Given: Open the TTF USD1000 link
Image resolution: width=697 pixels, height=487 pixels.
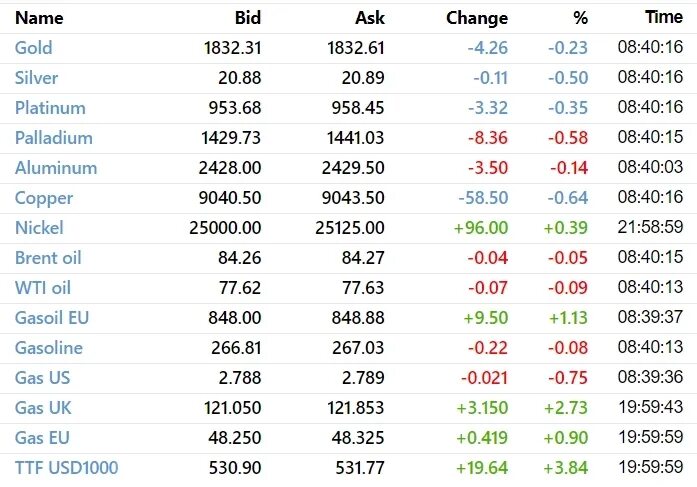Looking at the screenshot, I should [67, 468].
